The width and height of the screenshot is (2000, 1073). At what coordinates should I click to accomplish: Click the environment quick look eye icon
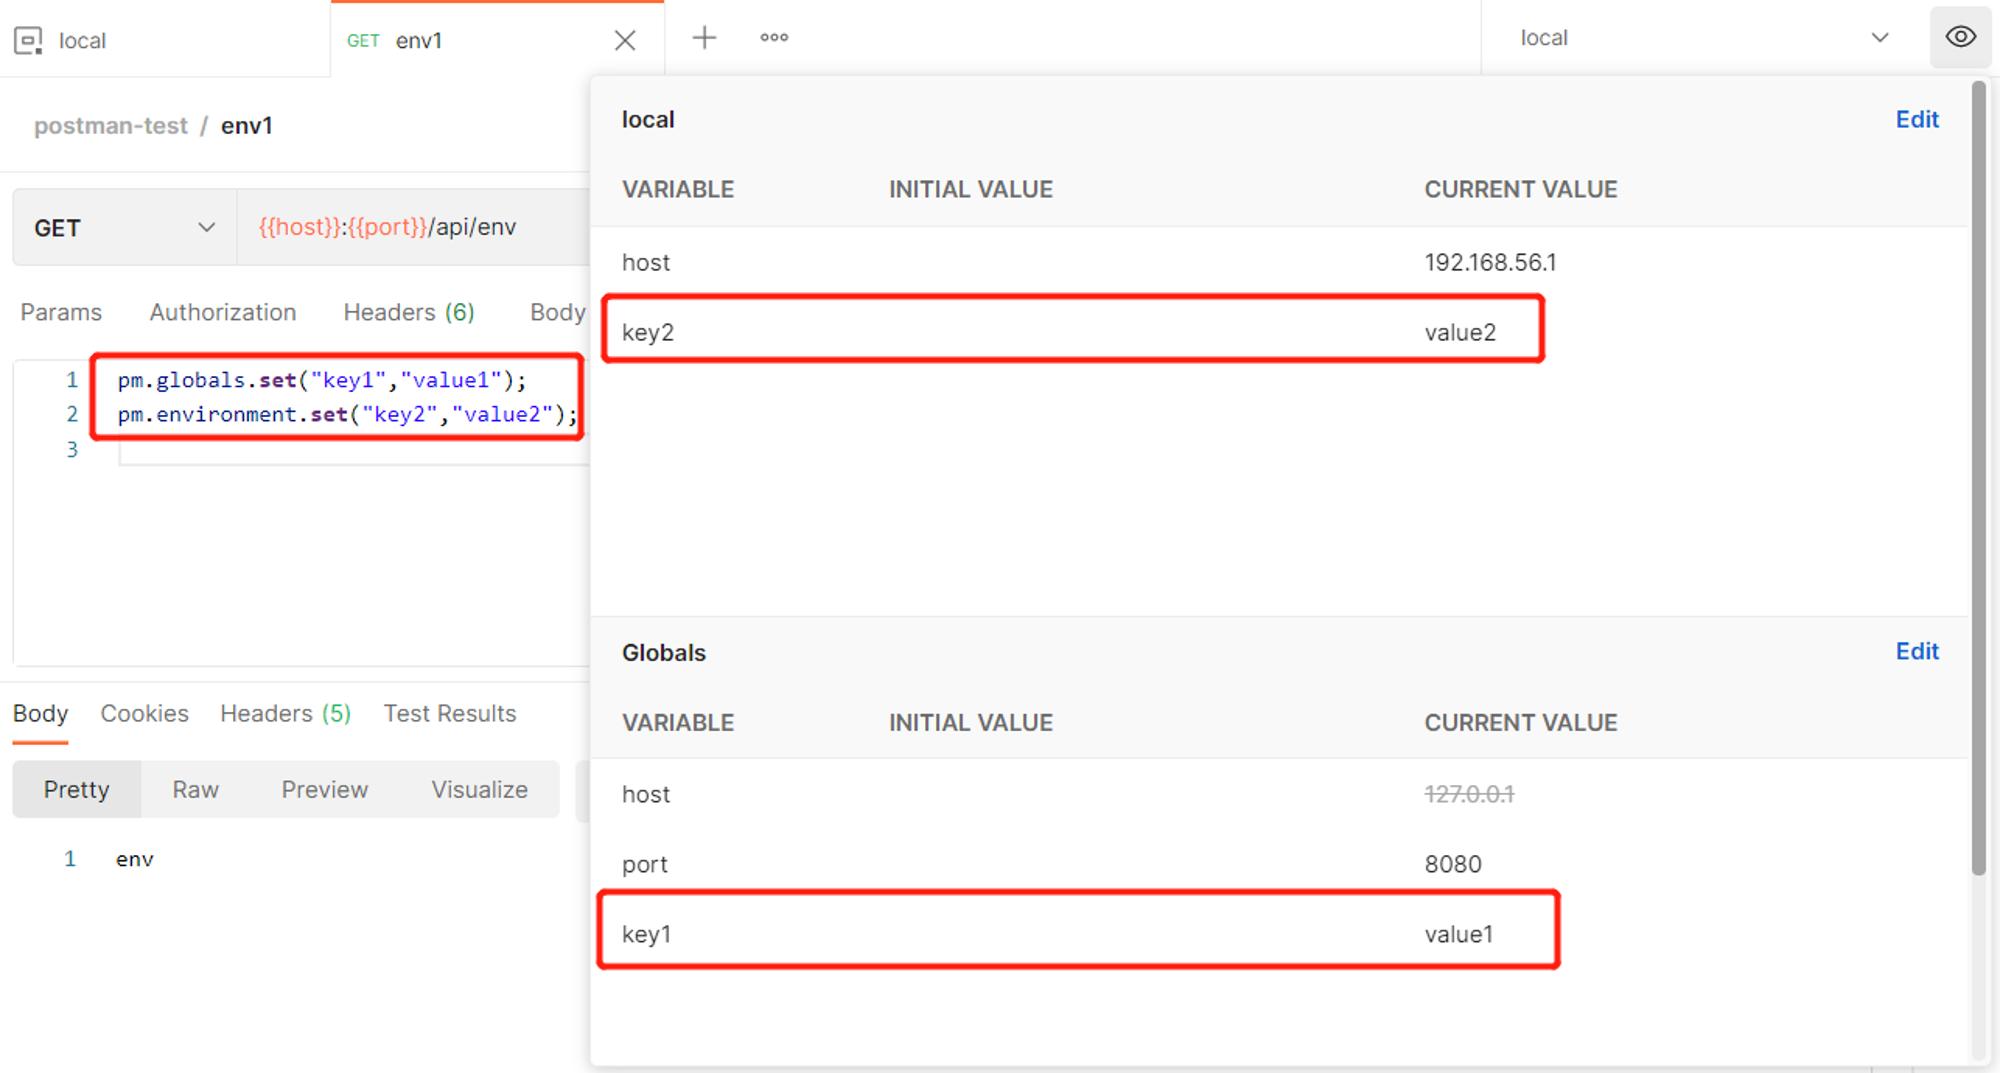coord(1960,37)
